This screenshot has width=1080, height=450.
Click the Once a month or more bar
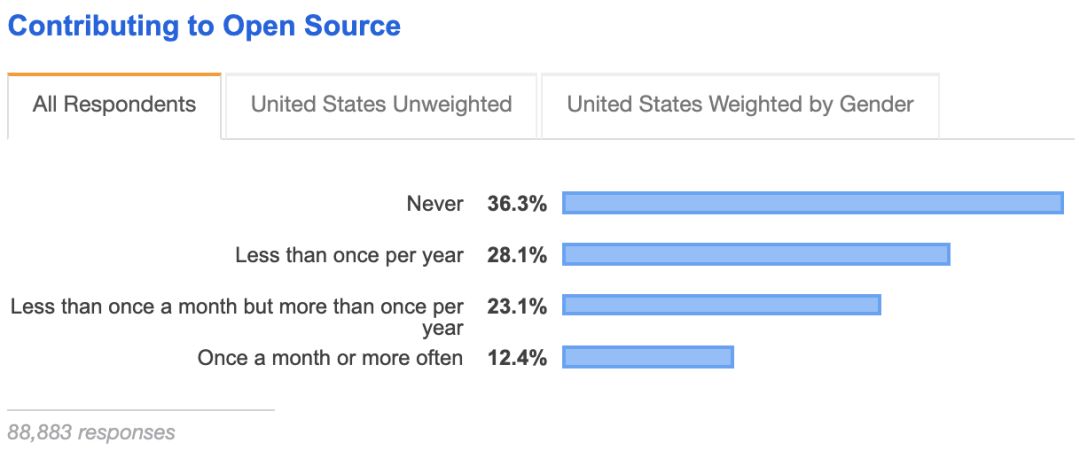648,357
